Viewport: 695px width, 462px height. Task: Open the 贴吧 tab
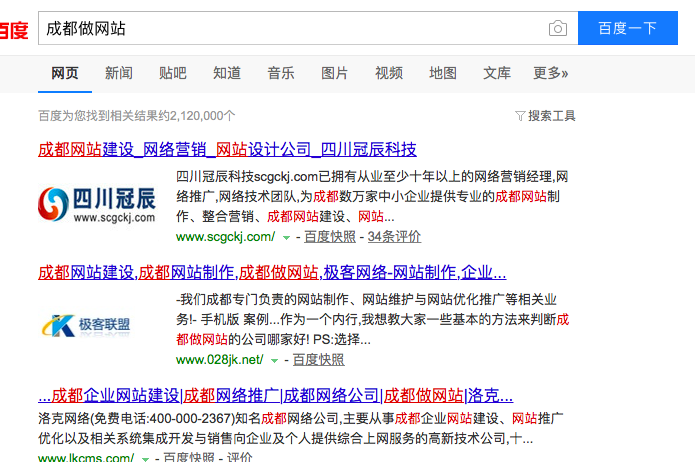click(x=172, y=73)
